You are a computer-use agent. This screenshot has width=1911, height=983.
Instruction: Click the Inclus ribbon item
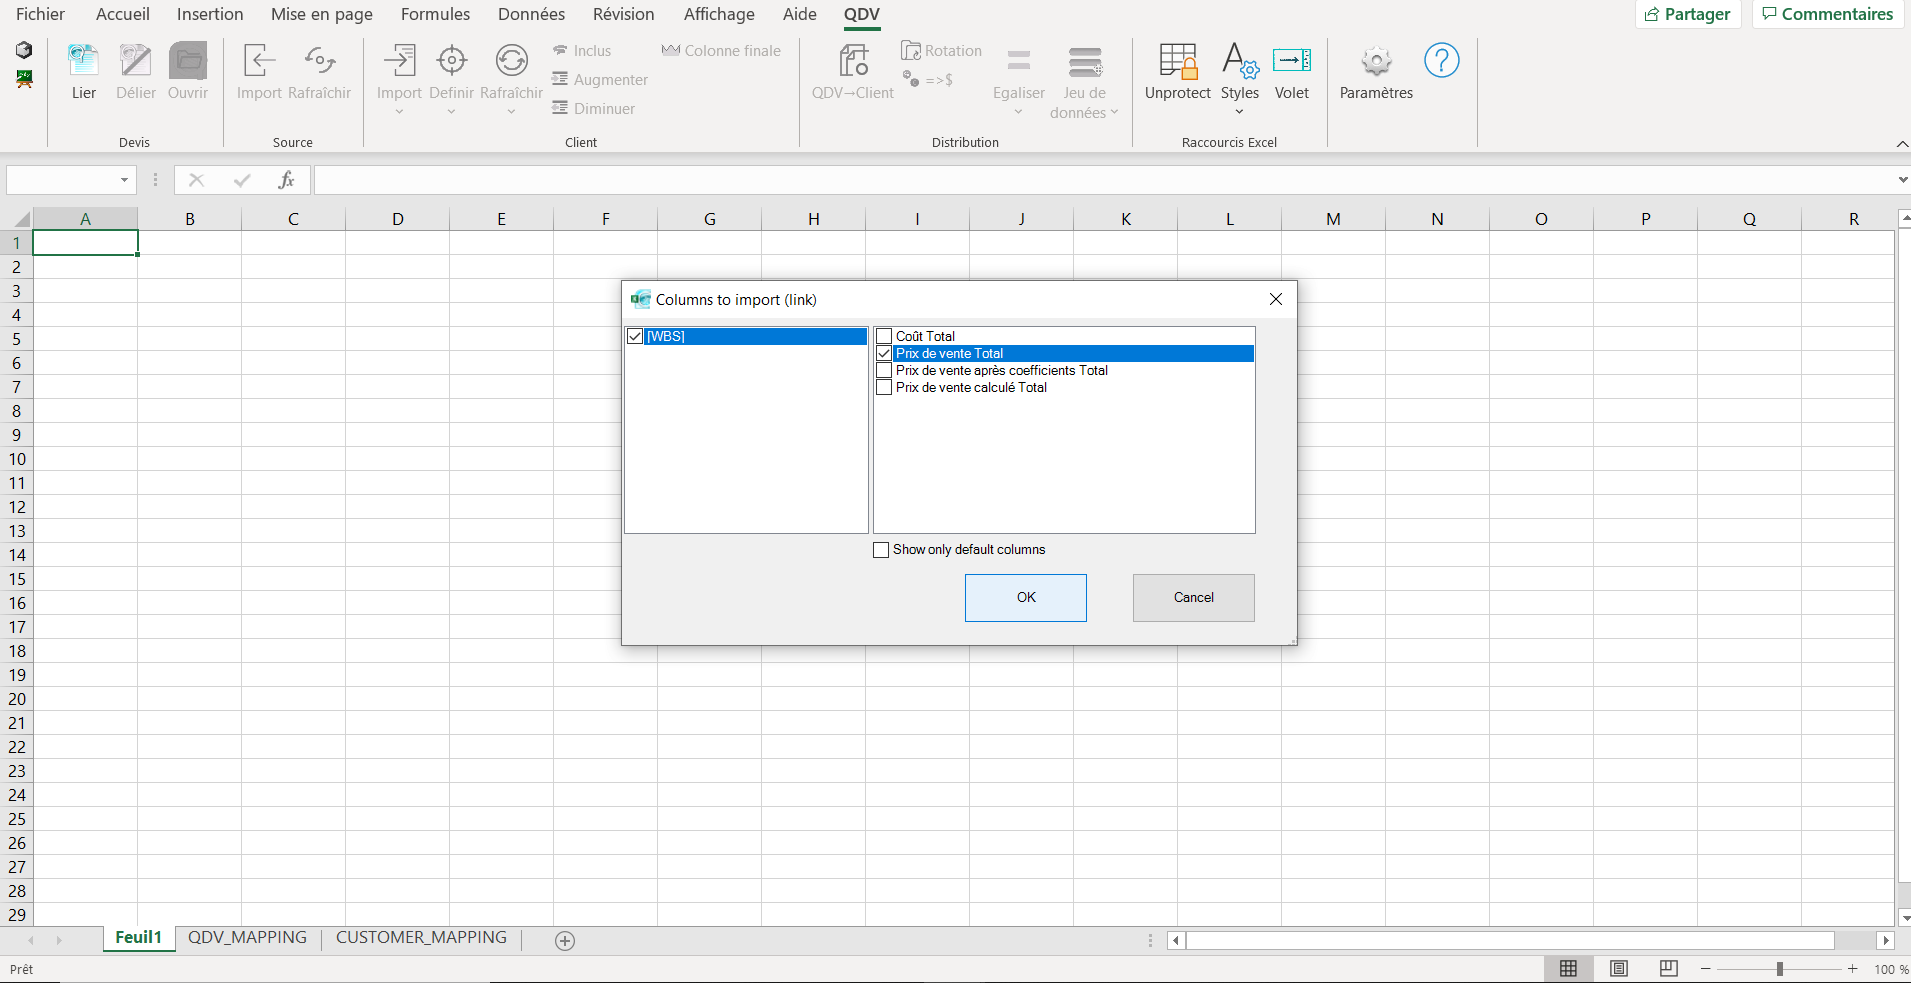click(581, 51)
